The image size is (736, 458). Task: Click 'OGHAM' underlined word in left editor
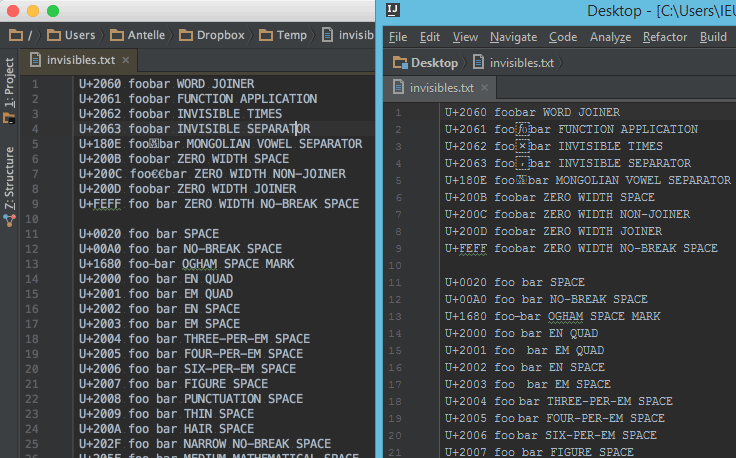coord(199,264)
